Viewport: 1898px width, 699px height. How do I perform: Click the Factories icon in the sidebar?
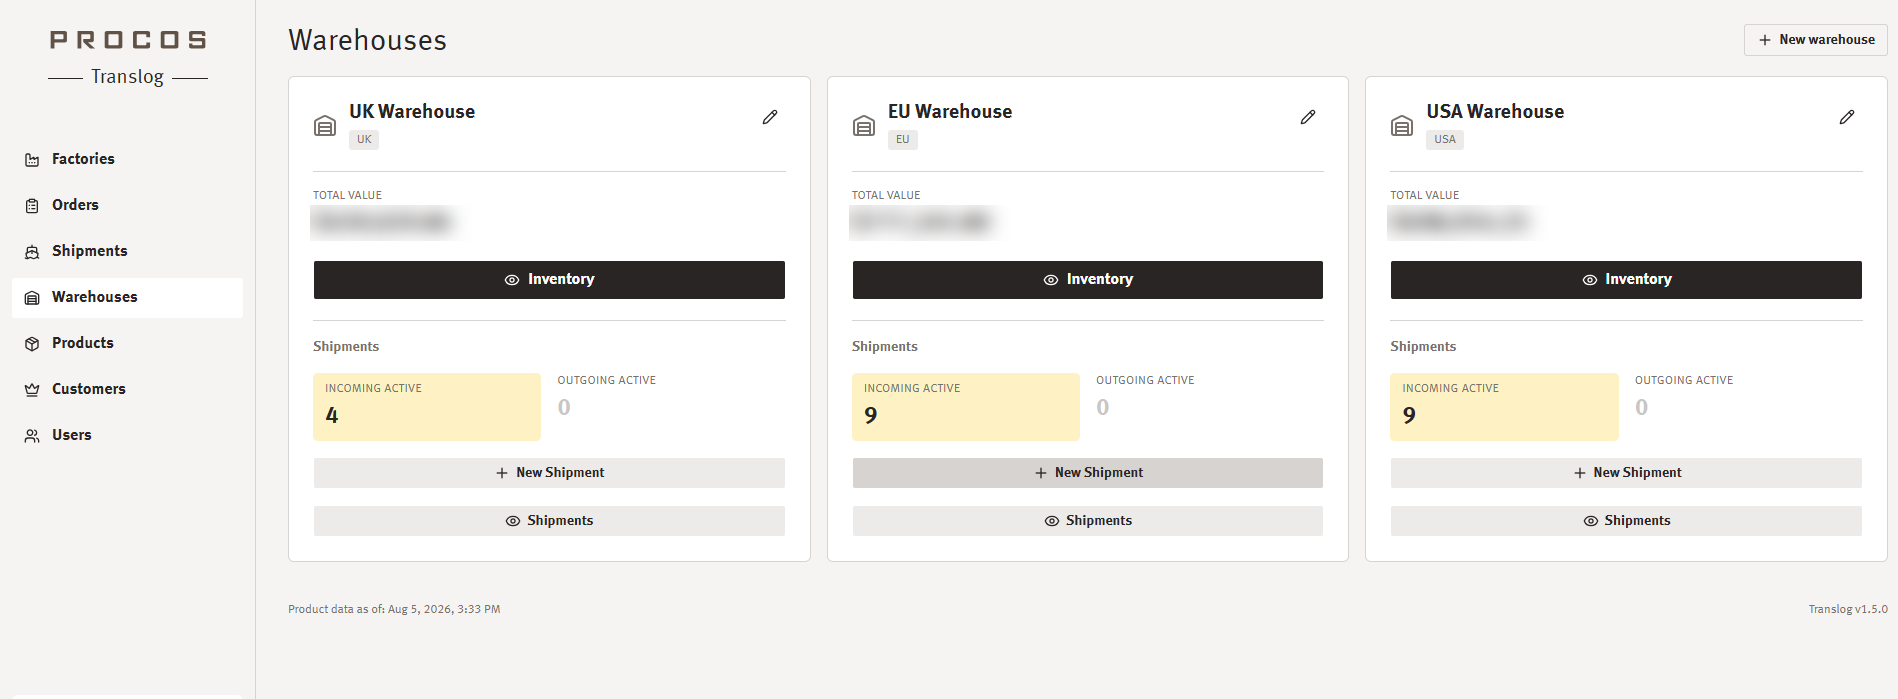(32, 160)
